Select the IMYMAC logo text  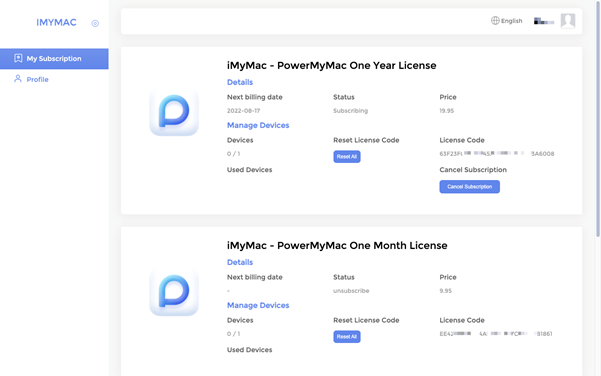click(x=56, y=23)
